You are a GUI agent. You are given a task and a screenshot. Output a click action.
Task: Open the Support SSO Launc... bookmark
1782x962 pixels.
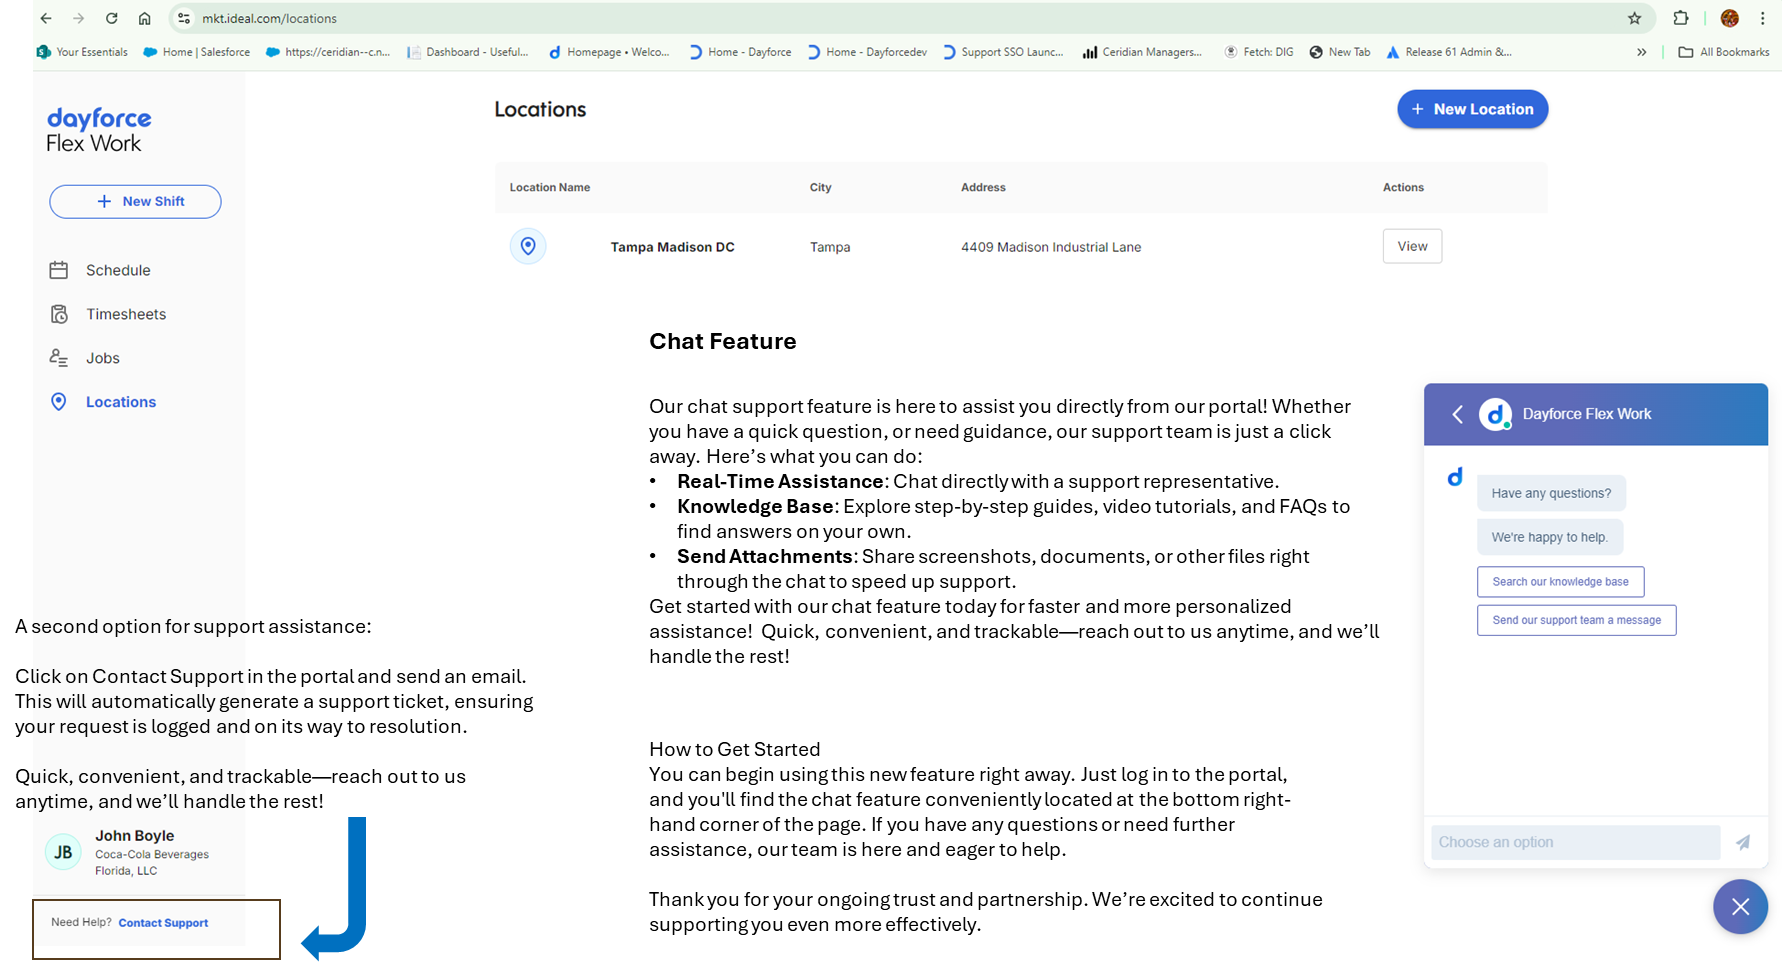click(1003, 52)
